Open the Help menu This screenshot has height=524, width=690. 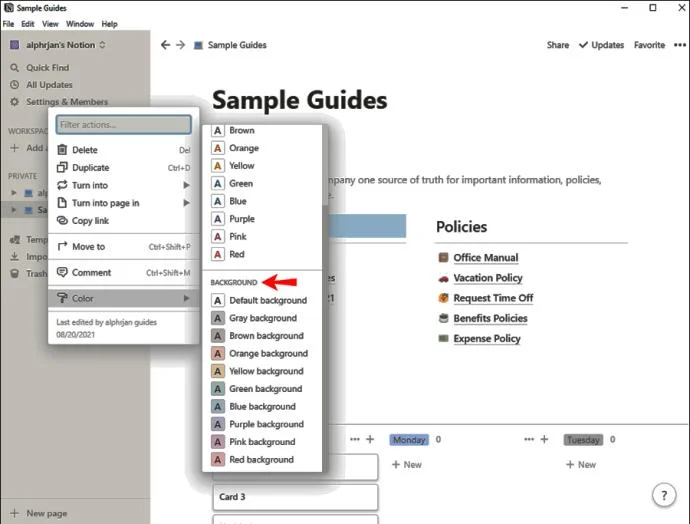(109, 24)
